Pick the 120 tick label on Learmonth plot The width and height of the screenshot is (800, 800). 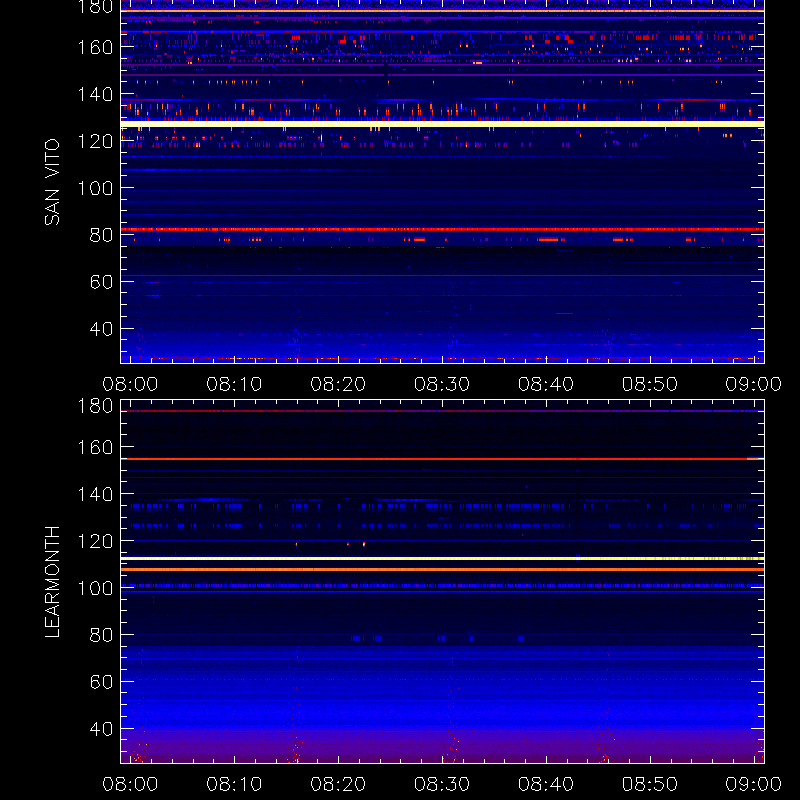tap(95, 541)
